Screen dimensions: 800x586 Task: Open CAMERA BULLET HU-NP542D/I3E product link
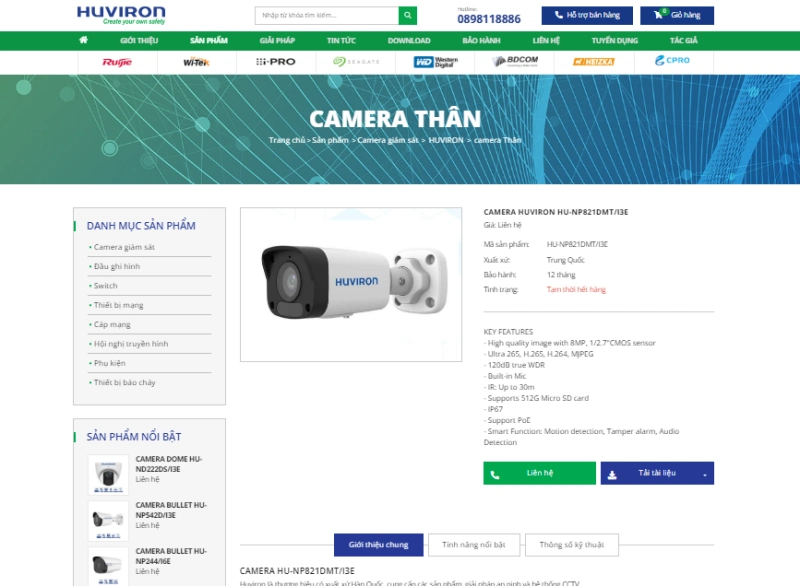pyautogui.click(x=171, y=510)
